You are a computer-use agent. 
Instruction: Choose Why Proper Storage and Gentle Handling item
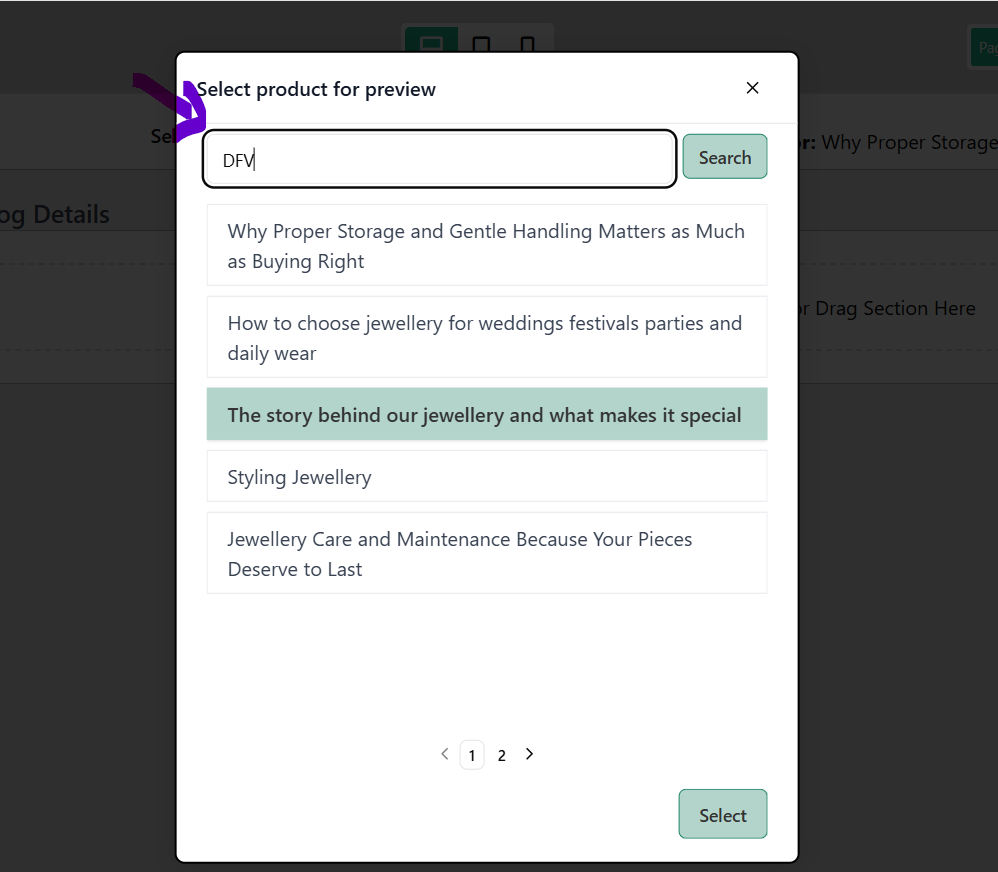487,246
